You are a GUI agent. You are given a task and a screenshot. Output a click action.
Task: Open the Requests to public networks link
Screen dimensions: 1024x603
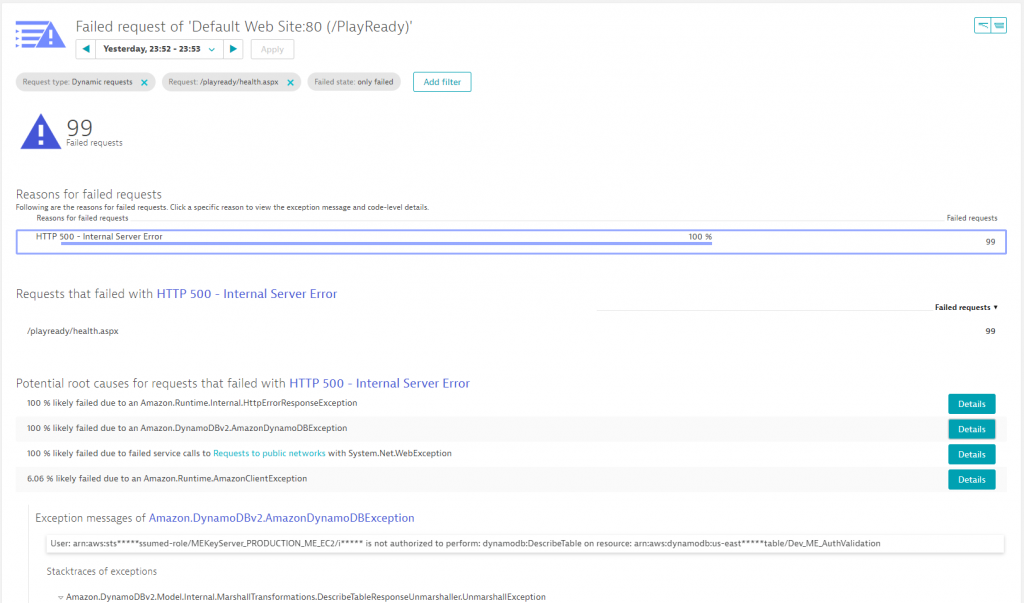269,453
